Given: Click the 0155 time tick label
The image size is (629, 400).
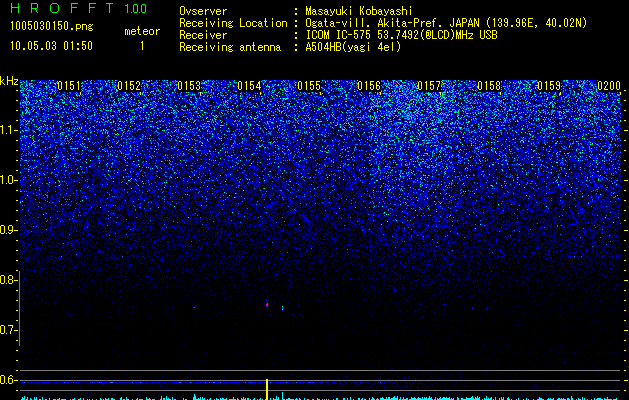Looking at the screenshot, I should pos(309,86).
